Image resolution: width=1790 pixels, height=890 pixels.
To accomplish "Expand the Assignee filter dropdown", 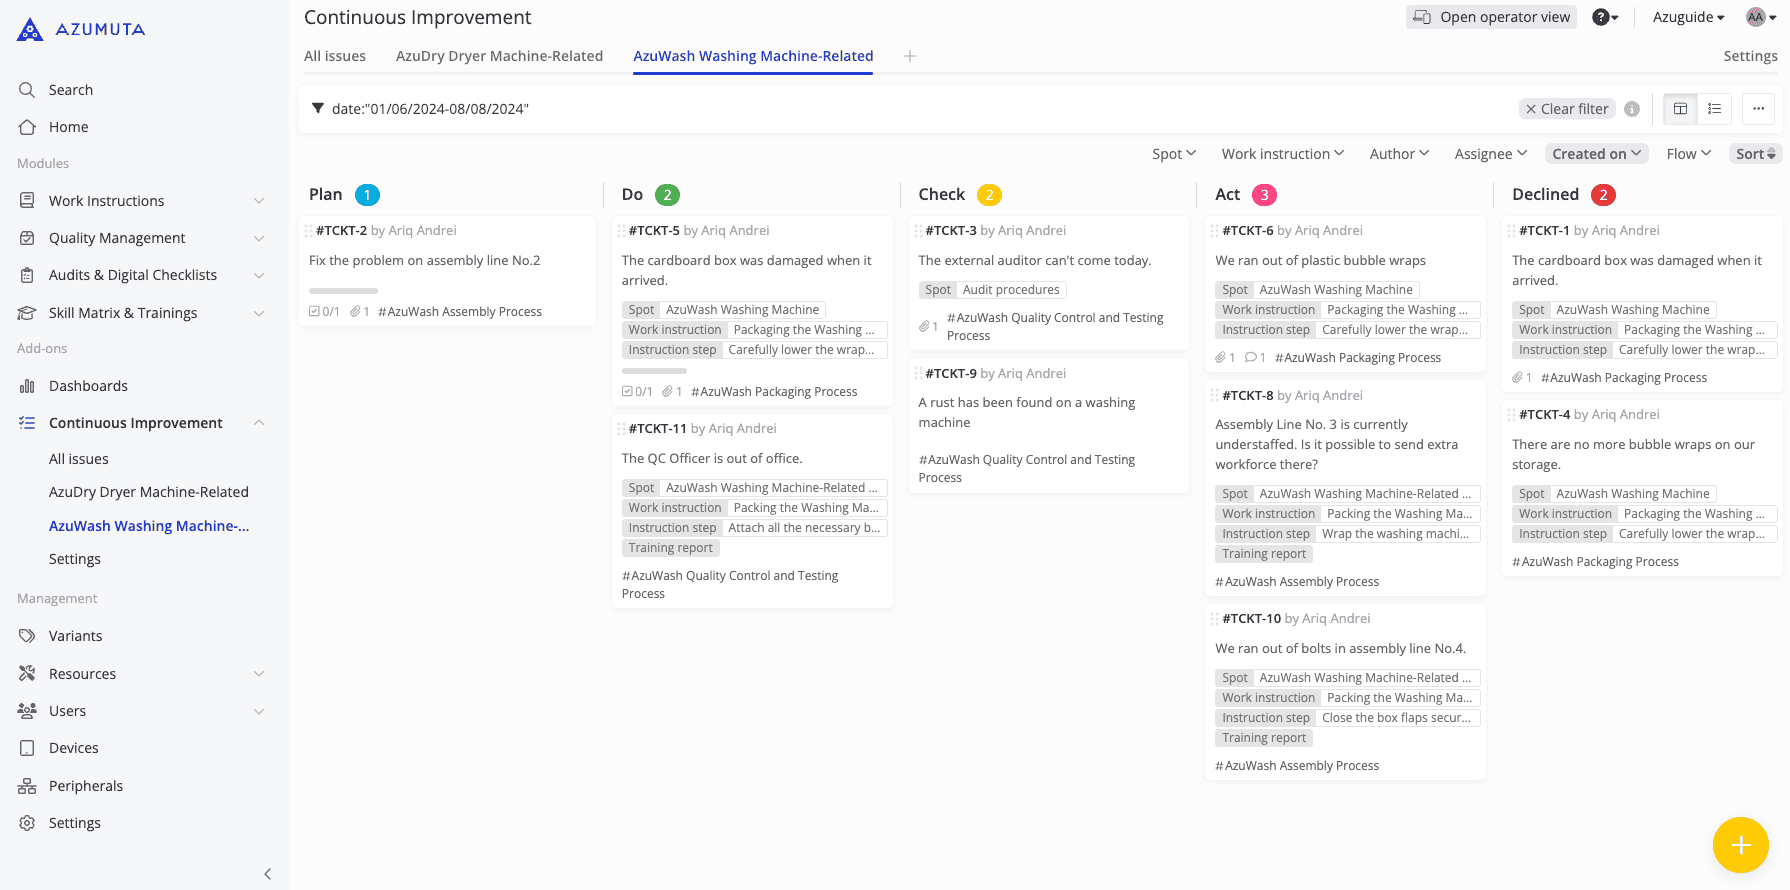I will (1490, 154).
